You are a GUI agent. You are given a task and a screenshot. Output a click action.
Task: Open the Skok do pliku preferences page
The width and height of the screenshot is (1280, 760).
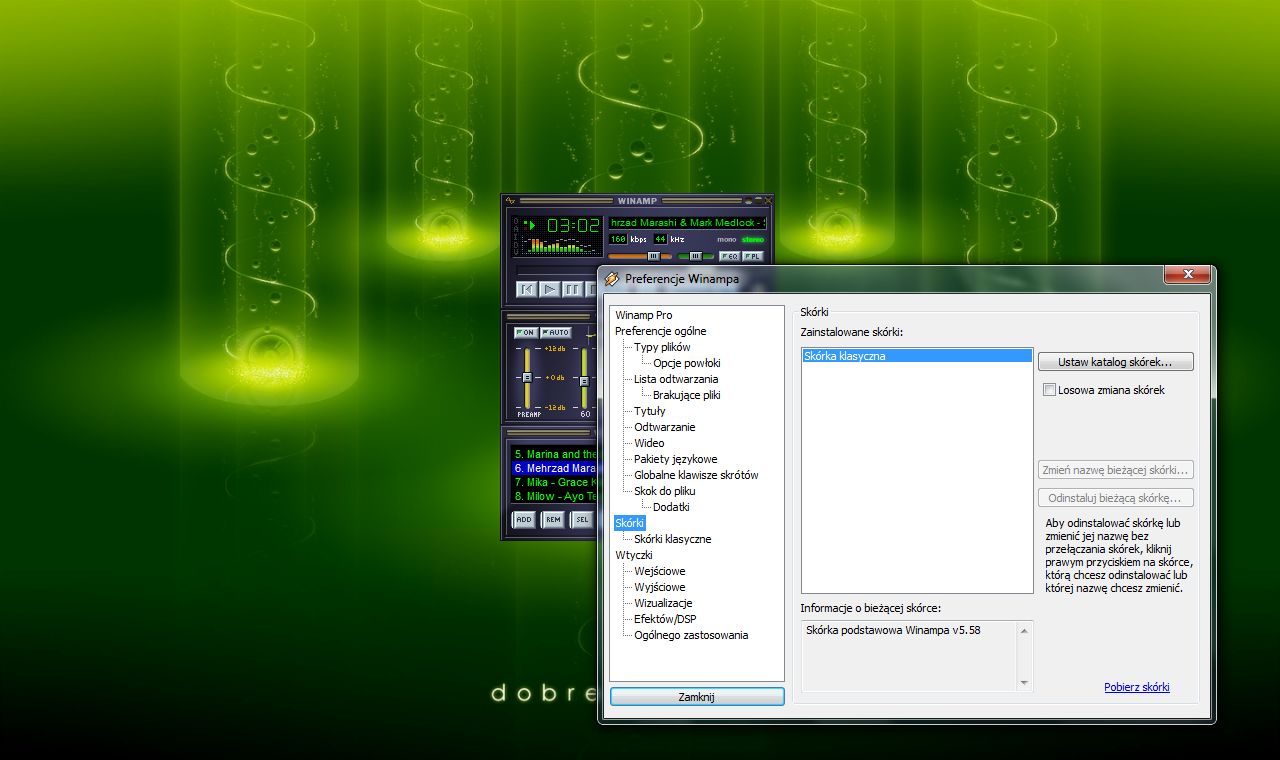[x=665, y=491]
